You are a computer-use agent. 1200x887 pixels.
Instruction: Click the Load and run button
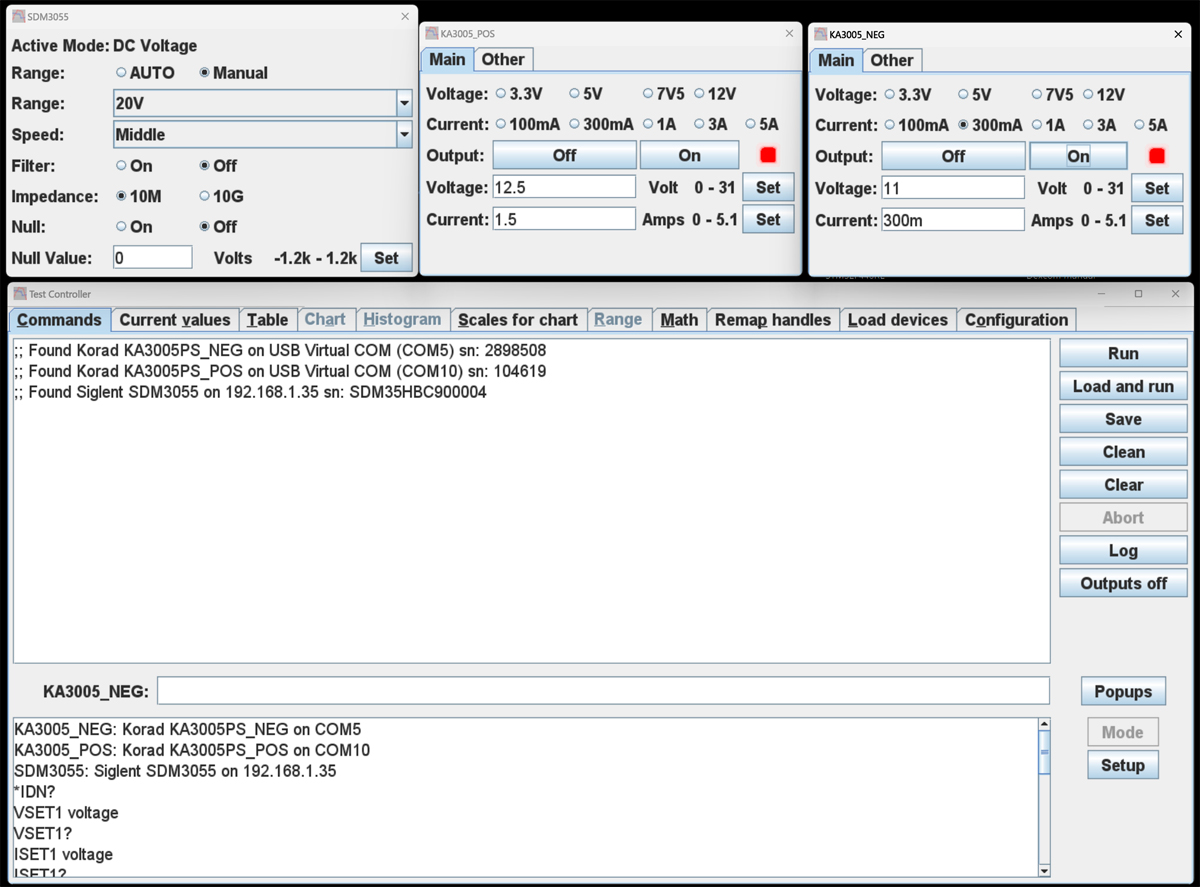point(1123,386)
